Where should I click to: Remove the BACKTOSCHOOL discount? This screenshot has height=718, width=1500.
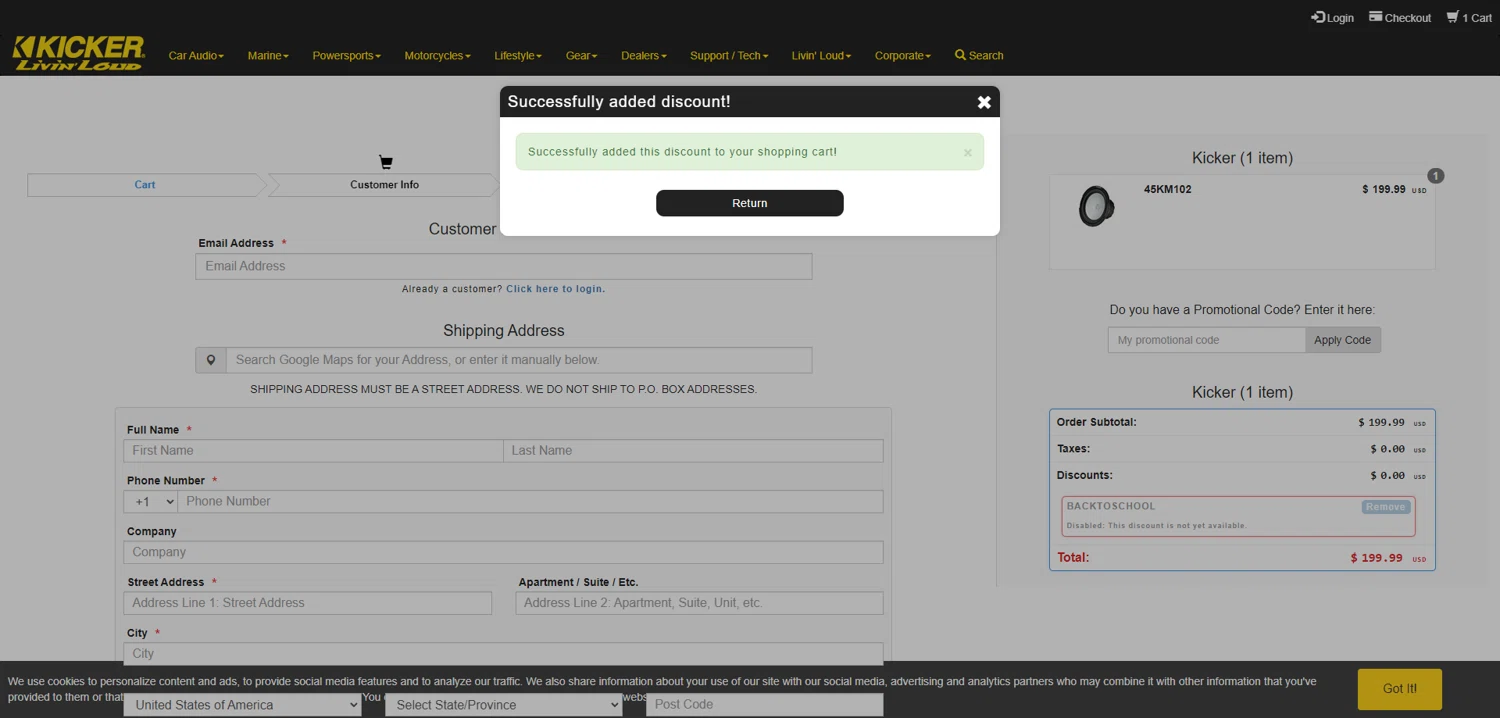point(1386,507)
